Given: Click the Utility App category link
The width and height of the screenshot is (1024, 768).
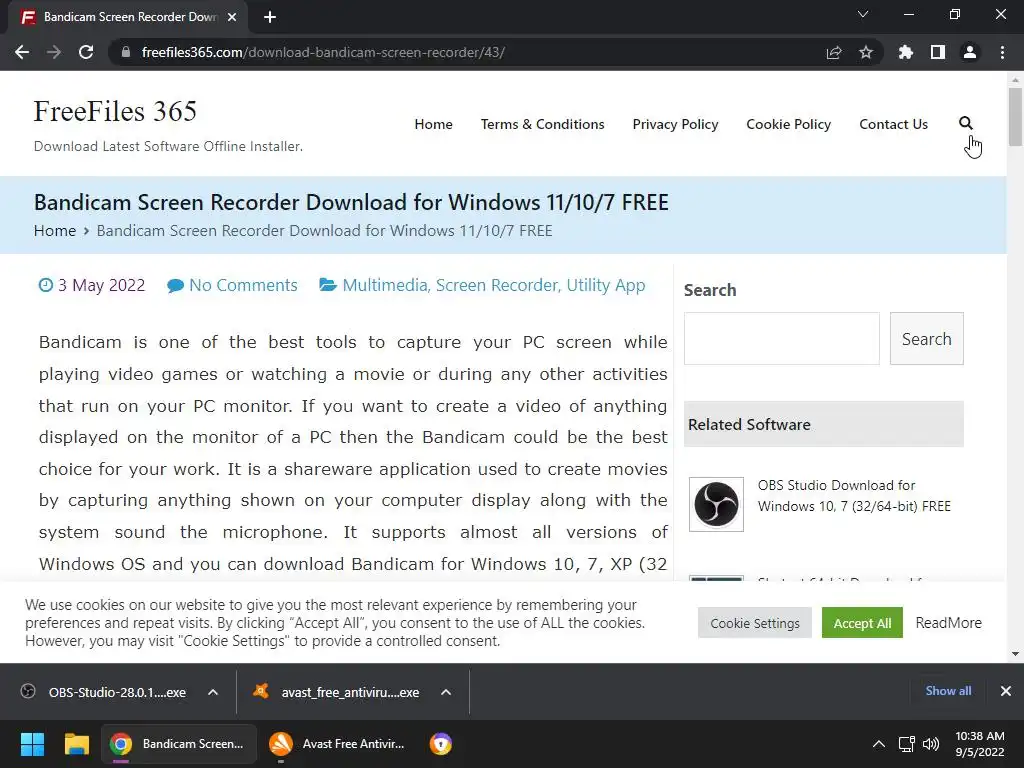Looking at the screenshot, I should point(605,285).
